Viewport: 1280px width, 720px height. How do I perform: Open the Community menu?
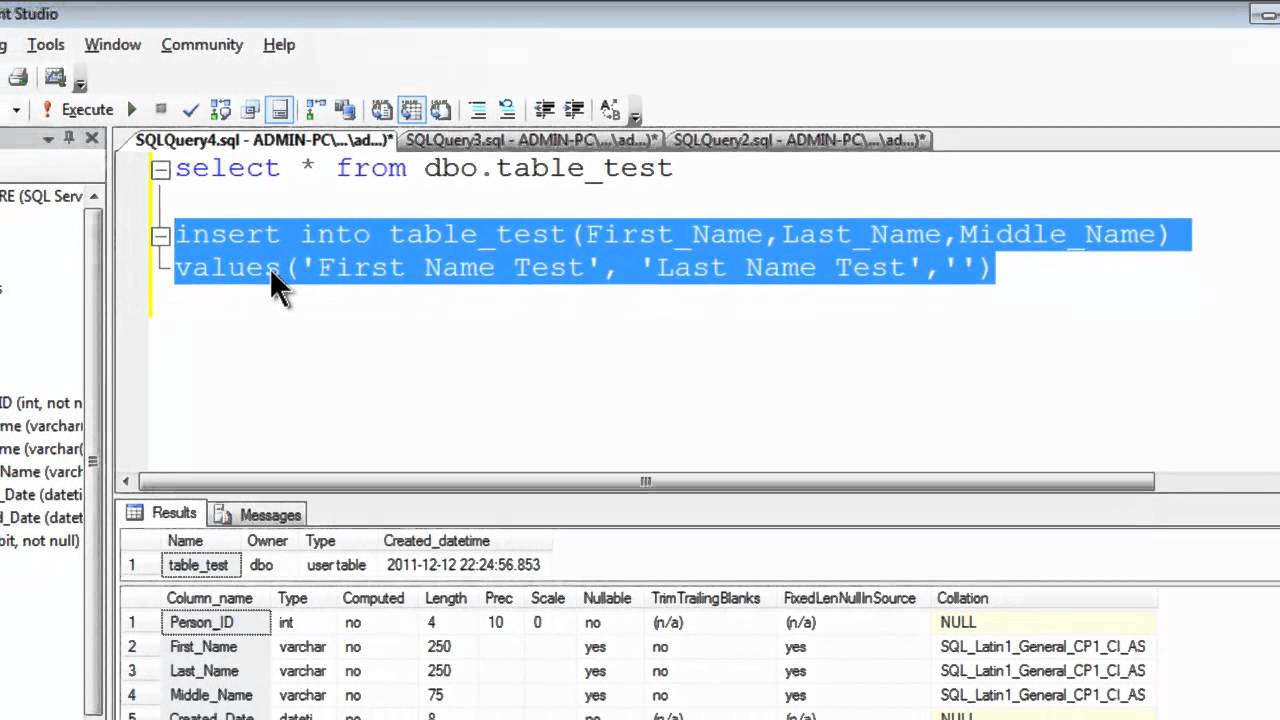(202, 45)
